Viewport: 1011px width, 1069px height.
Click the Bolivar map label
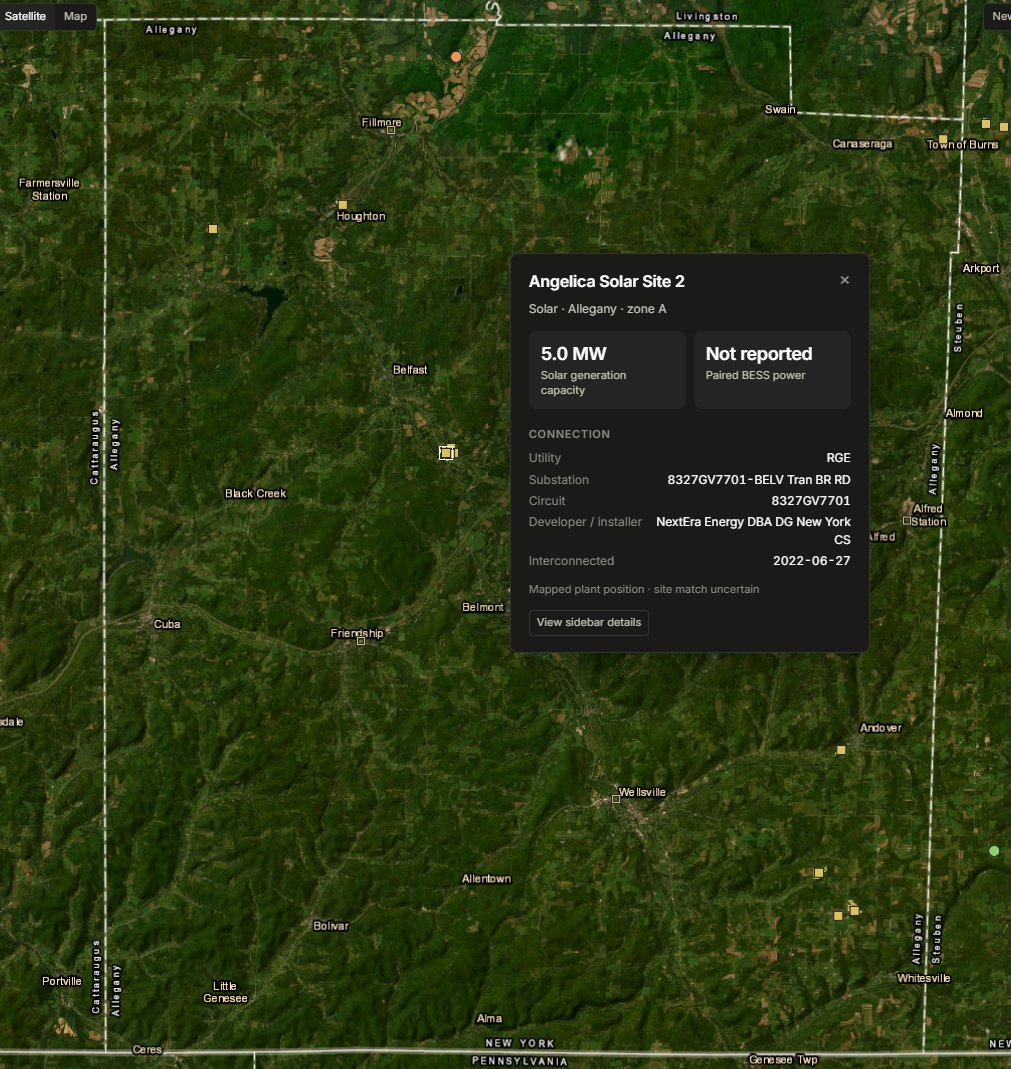pyautogui.click(x=331, y=926)
